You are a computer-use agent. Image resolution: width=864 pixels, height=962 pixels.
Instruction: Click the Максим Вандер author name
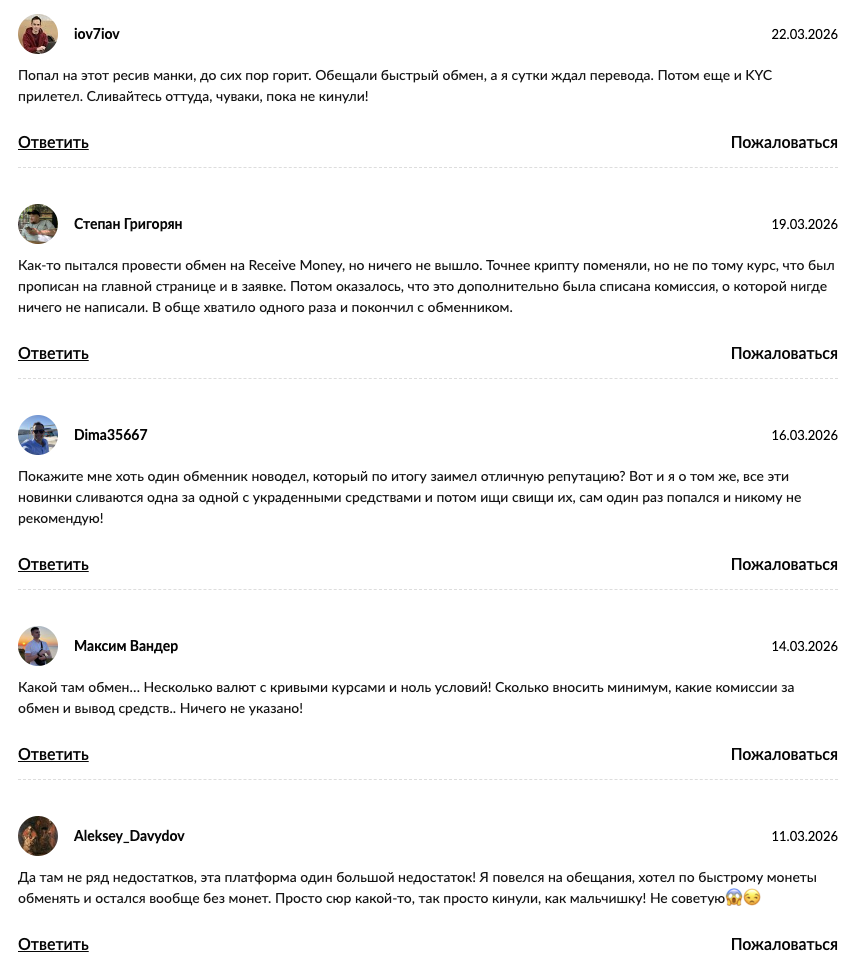126,646
